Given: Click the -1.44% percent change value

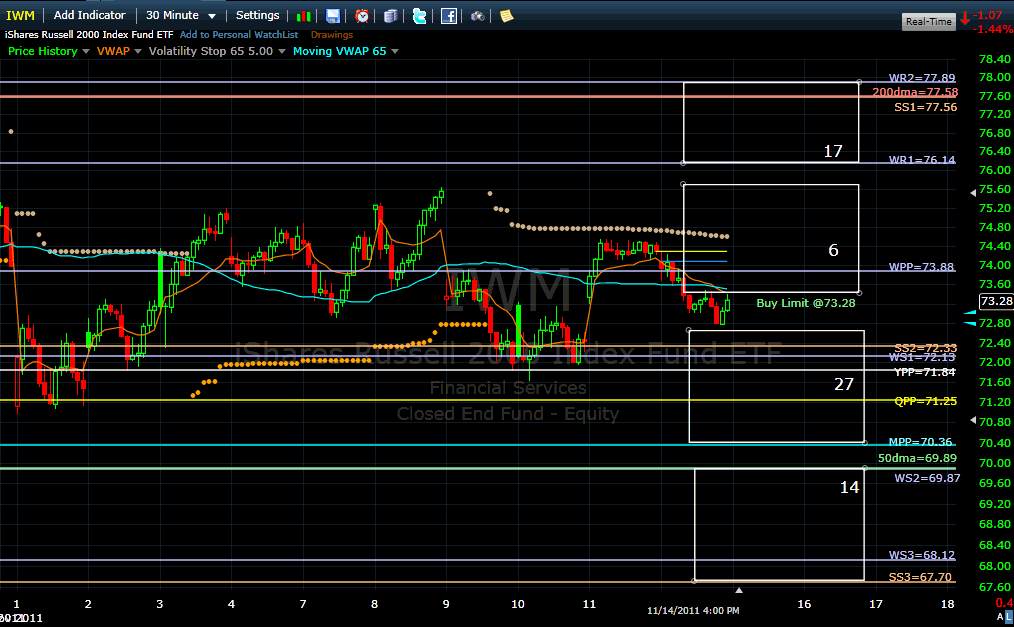Looking at the screenshot, I should (993, 30).
